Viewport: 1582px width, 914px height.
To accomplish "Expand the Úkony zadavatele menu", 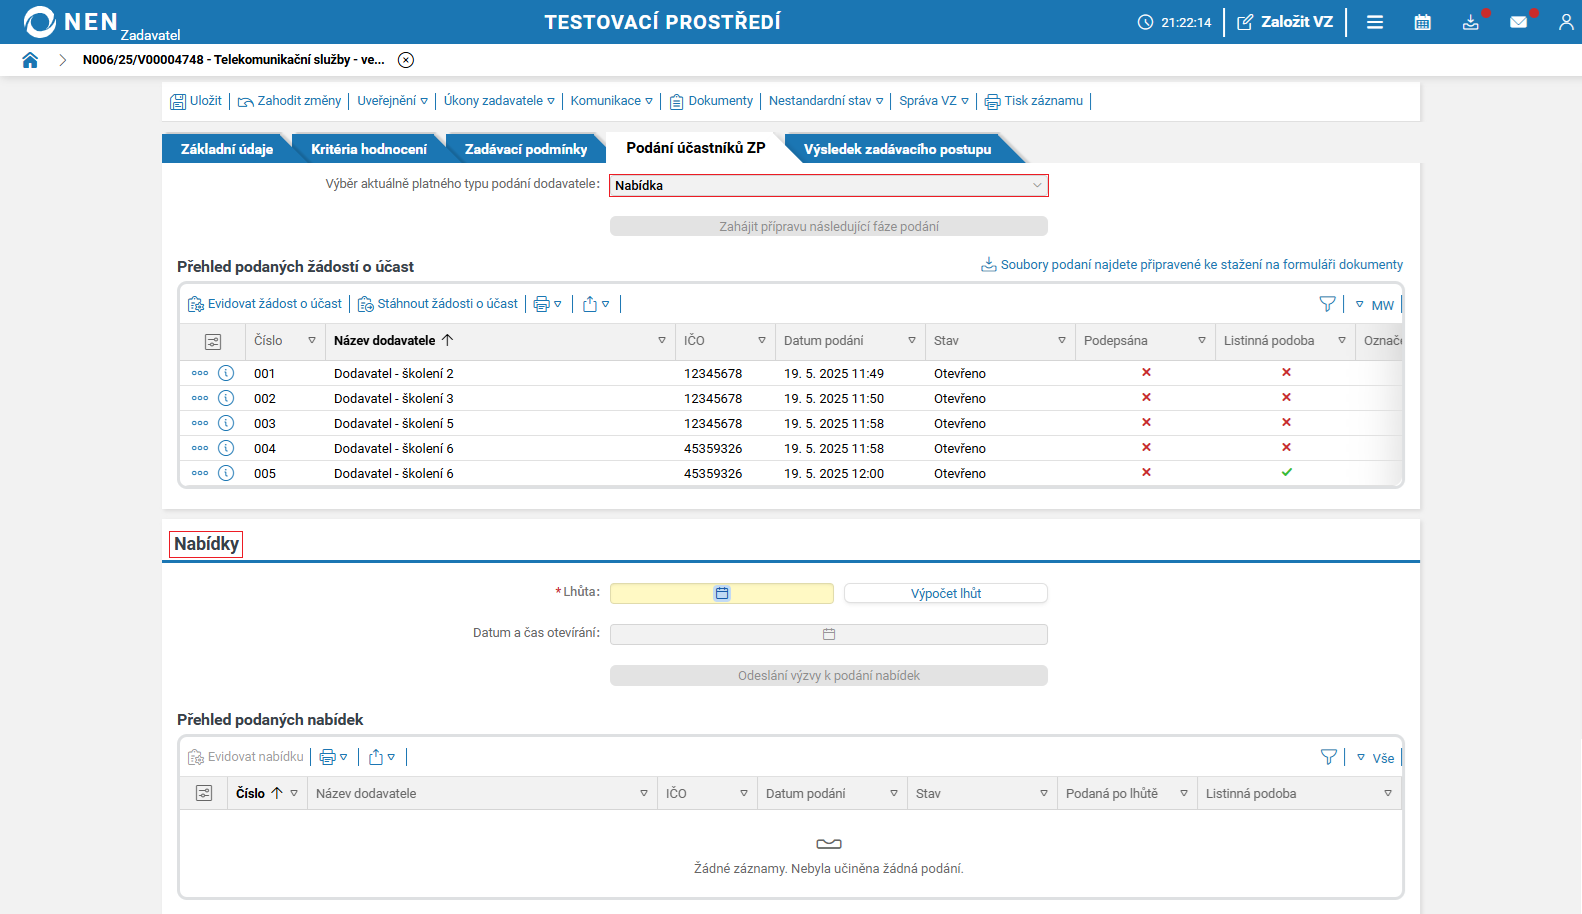I will [x=499, y=101].
